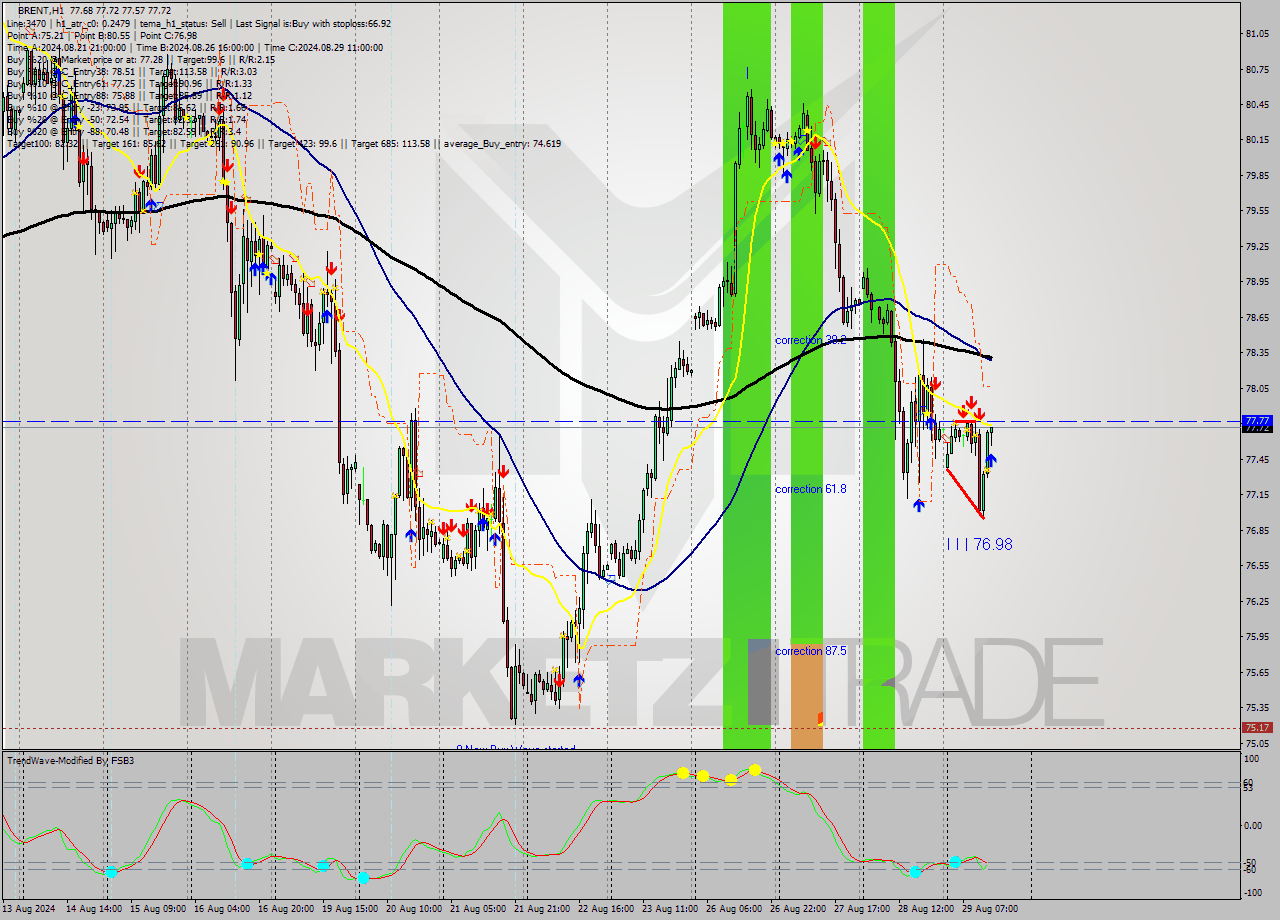Click the '27 Aug 17:00' time axis label
Image resolution: width=1280 pixels, height=920 pixels.
coord(862,909)
